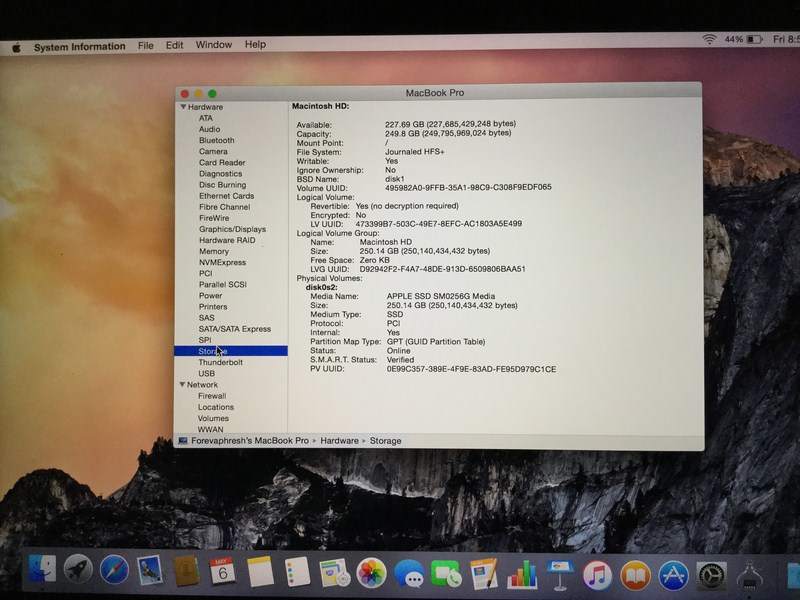The image size is (800, 600).
Task: Select Memory in the hardware list
Action: point(213,251)
